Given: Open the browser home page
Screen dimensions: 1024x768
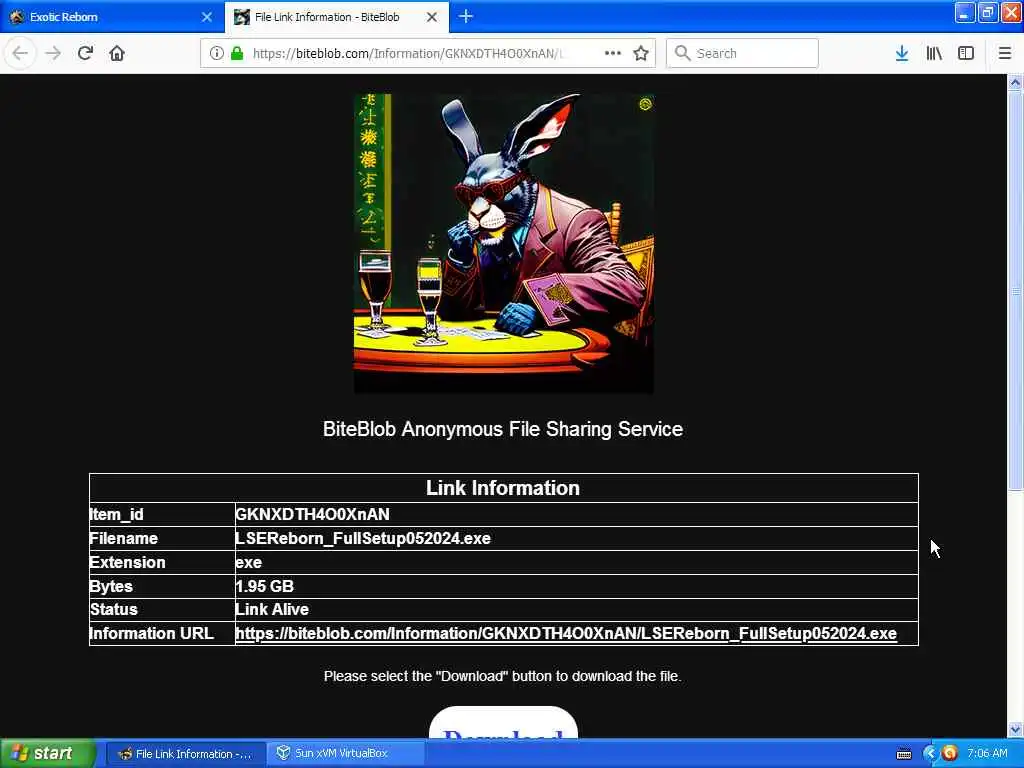Looking at the screenshot, I should click(x=117, y=54).
